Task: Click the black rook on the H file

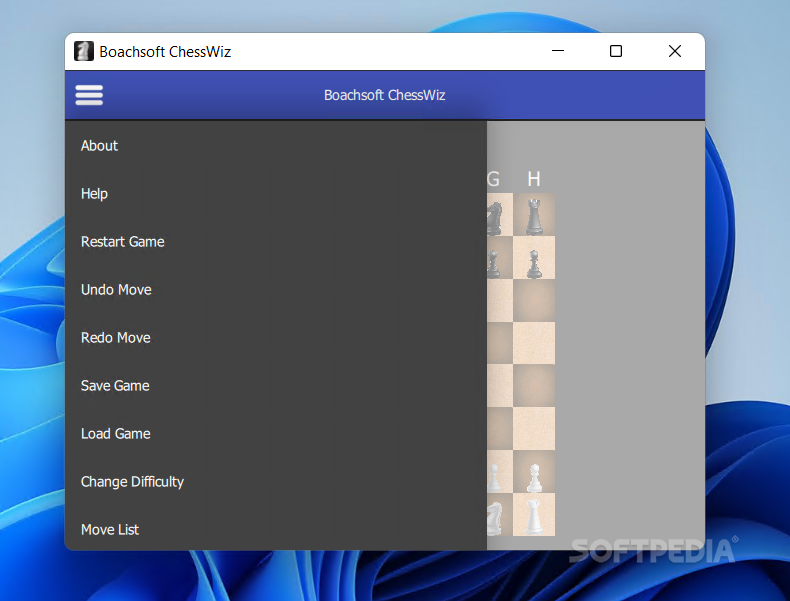Action: coord(534,216)
